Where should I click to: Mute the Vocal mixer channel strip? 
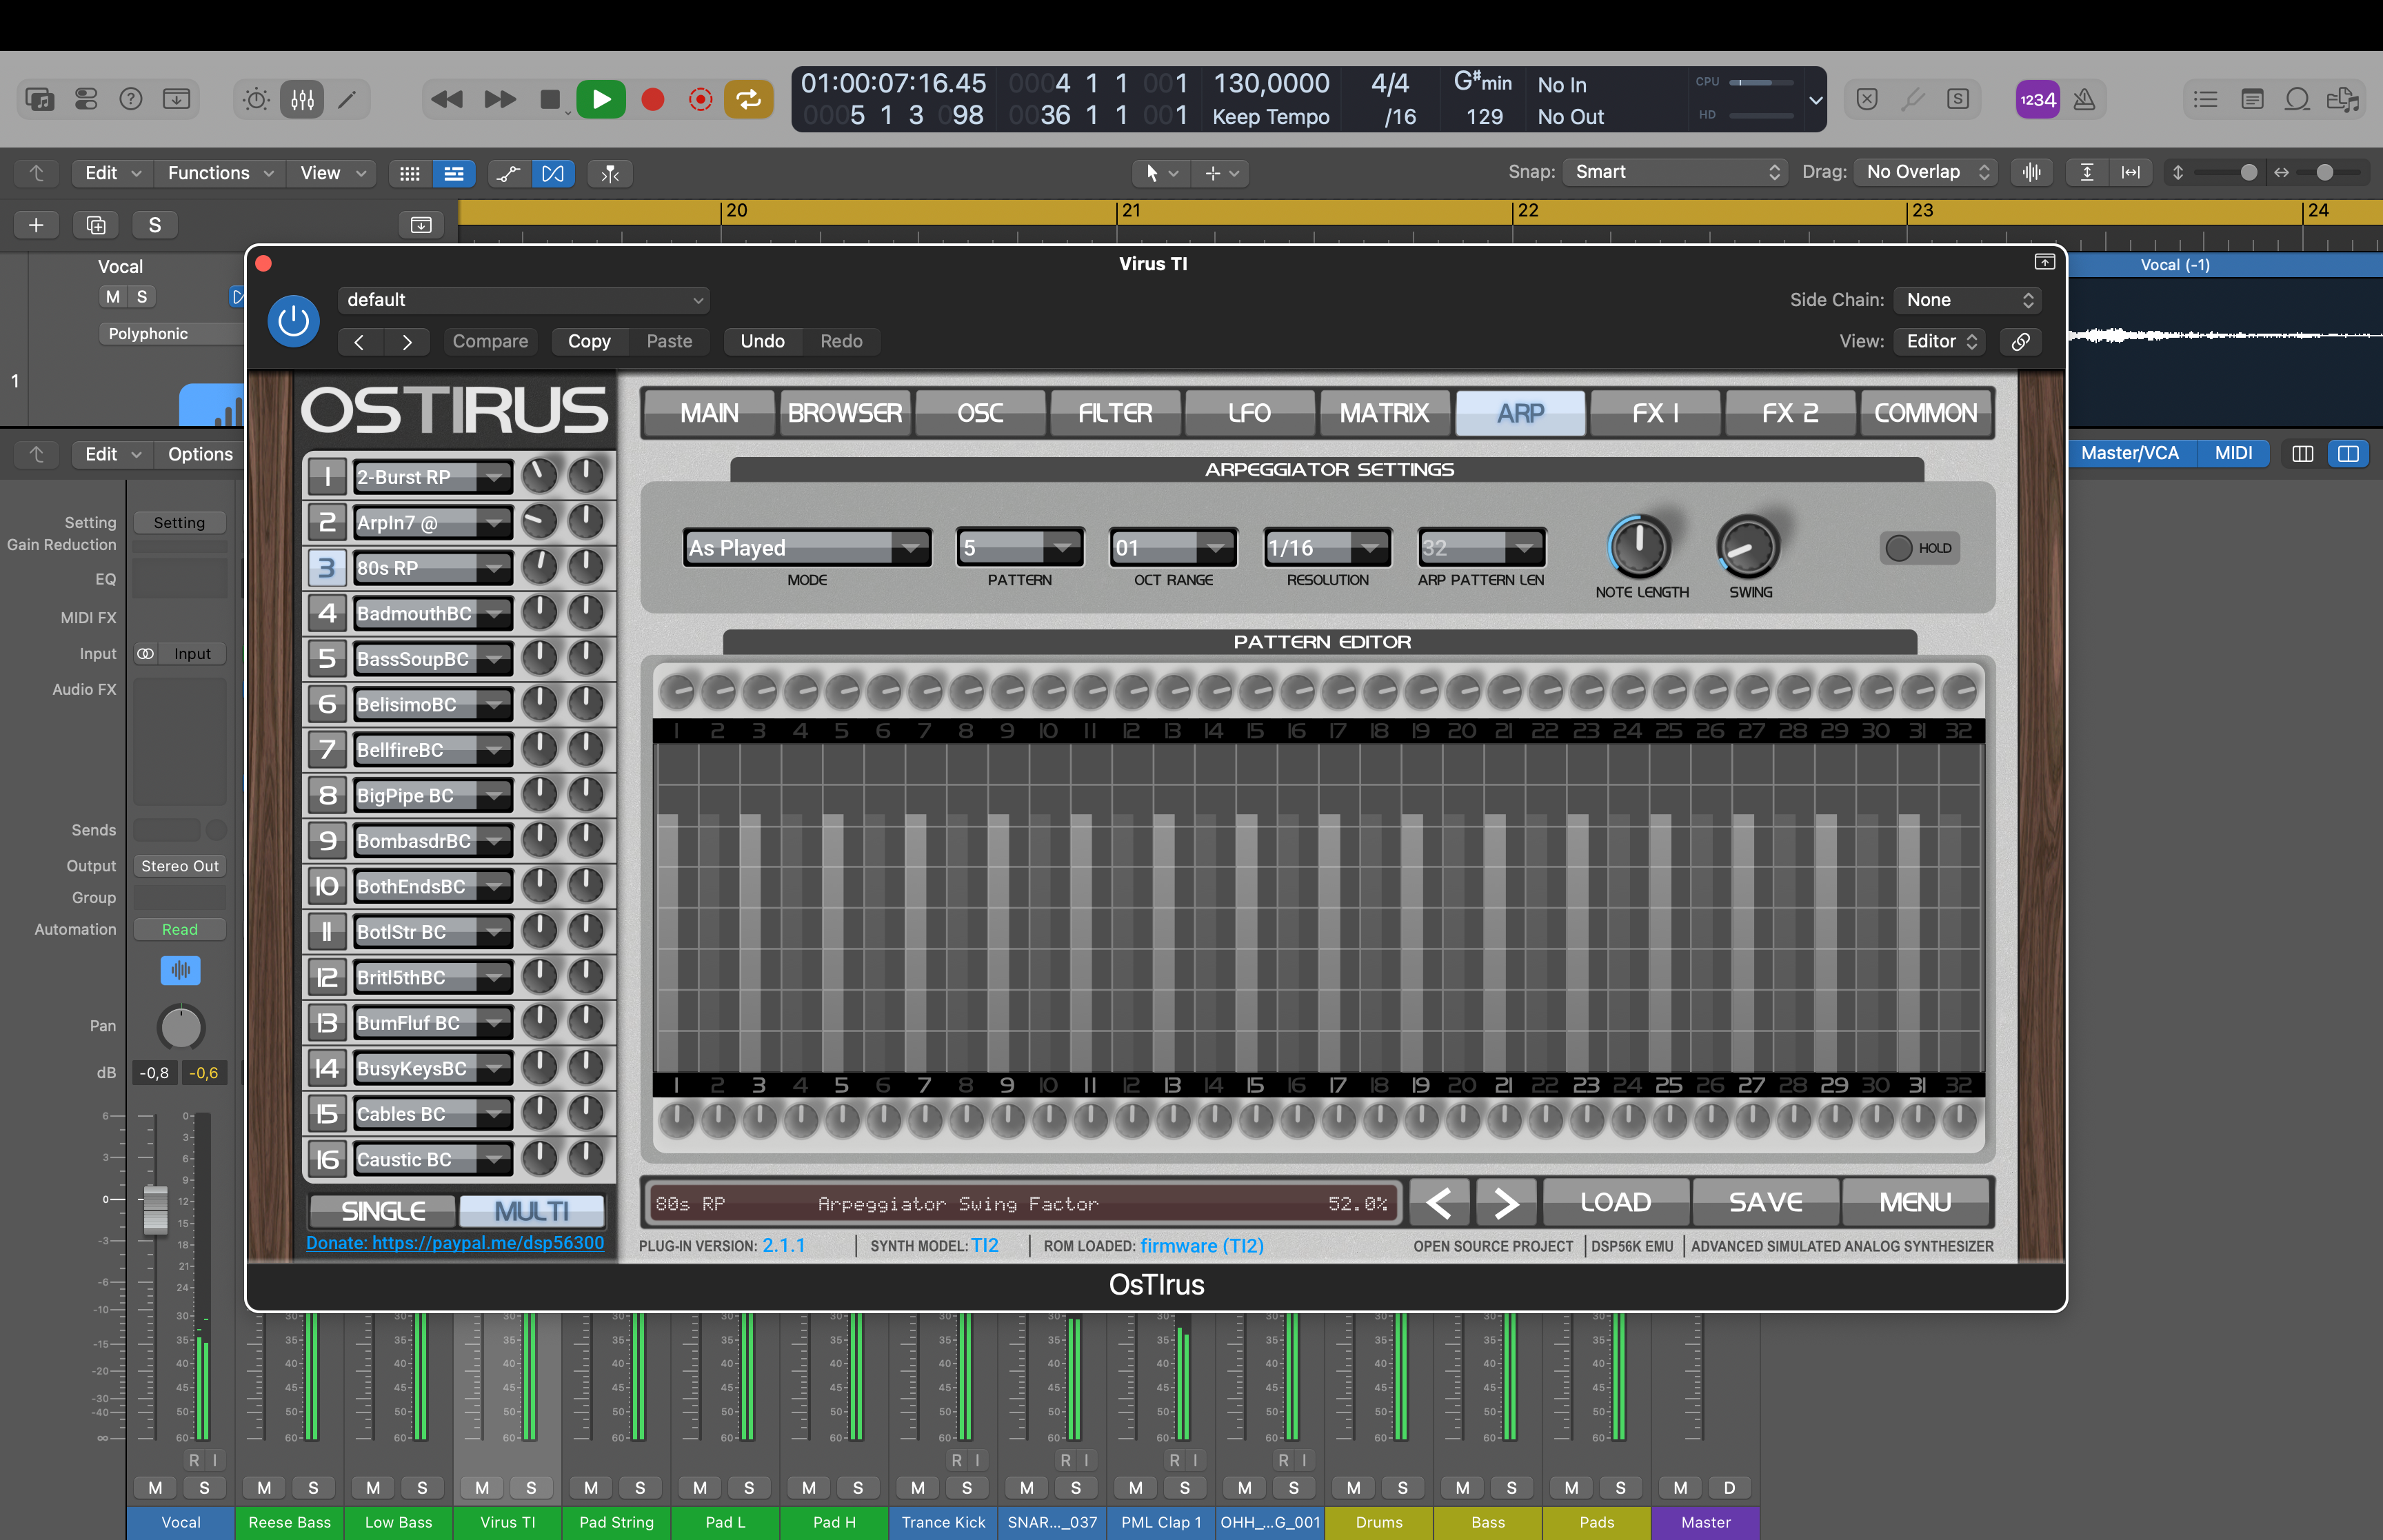click(155, 1488)
